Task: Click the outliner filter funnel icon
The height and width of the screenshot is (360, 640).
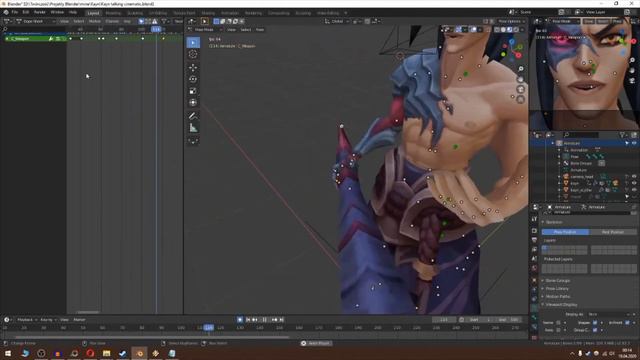Action: [622, 135]
